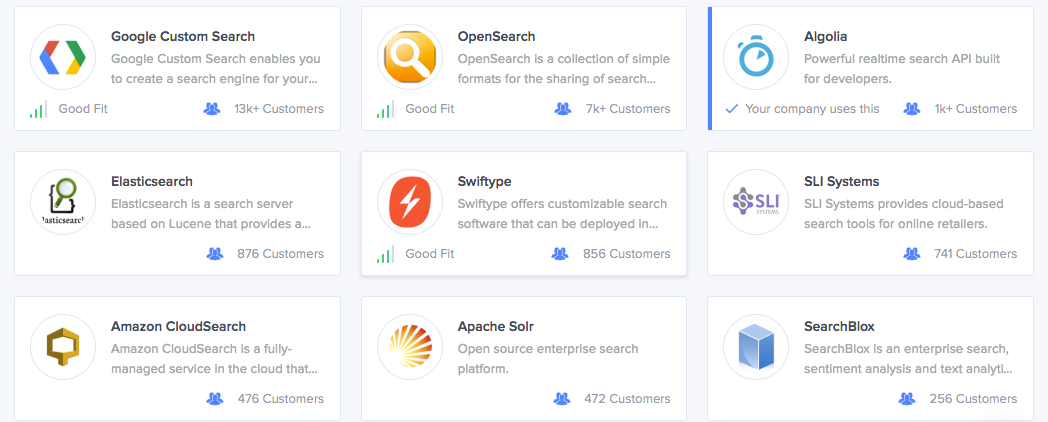This screenshot has height=422, width=1048.
Task: Click Good Fit label on OpenSearch card
Action: coord(431,109)
